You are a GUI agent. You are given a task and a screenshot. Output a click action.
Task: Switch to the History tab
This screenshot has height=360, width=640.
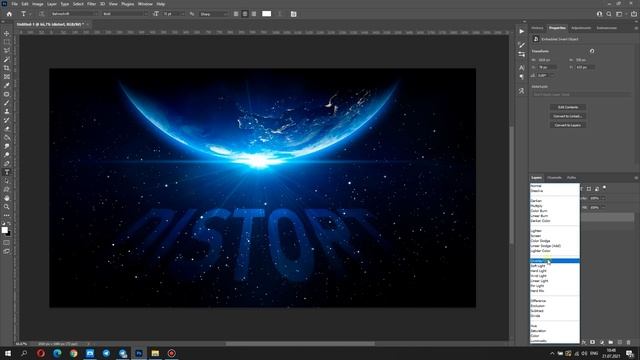(537, 28)
